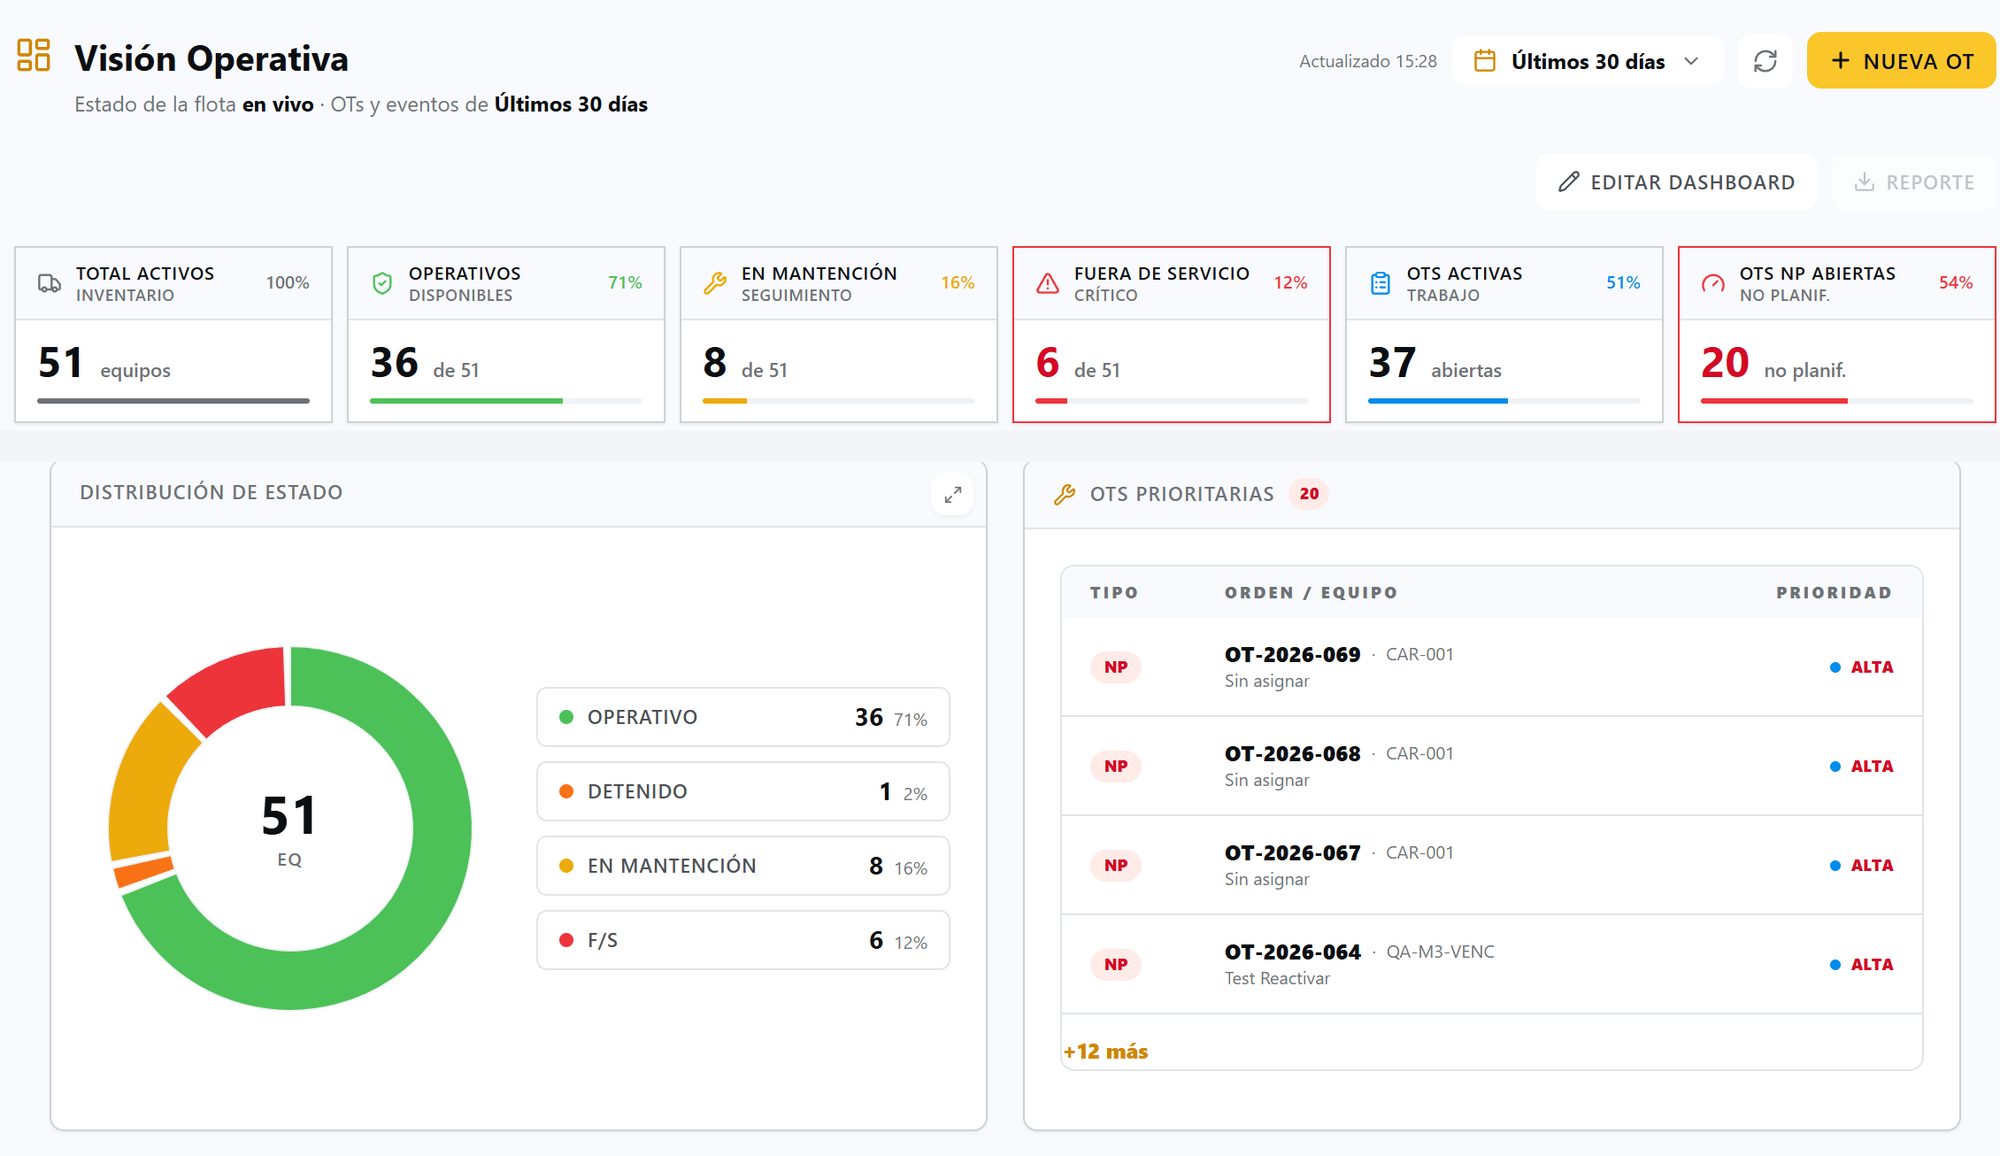Image resolution: width=2000 pixels, height=1156 pixels.
Task: Click the Test Reactivar text
Action: click(1277, 978)
